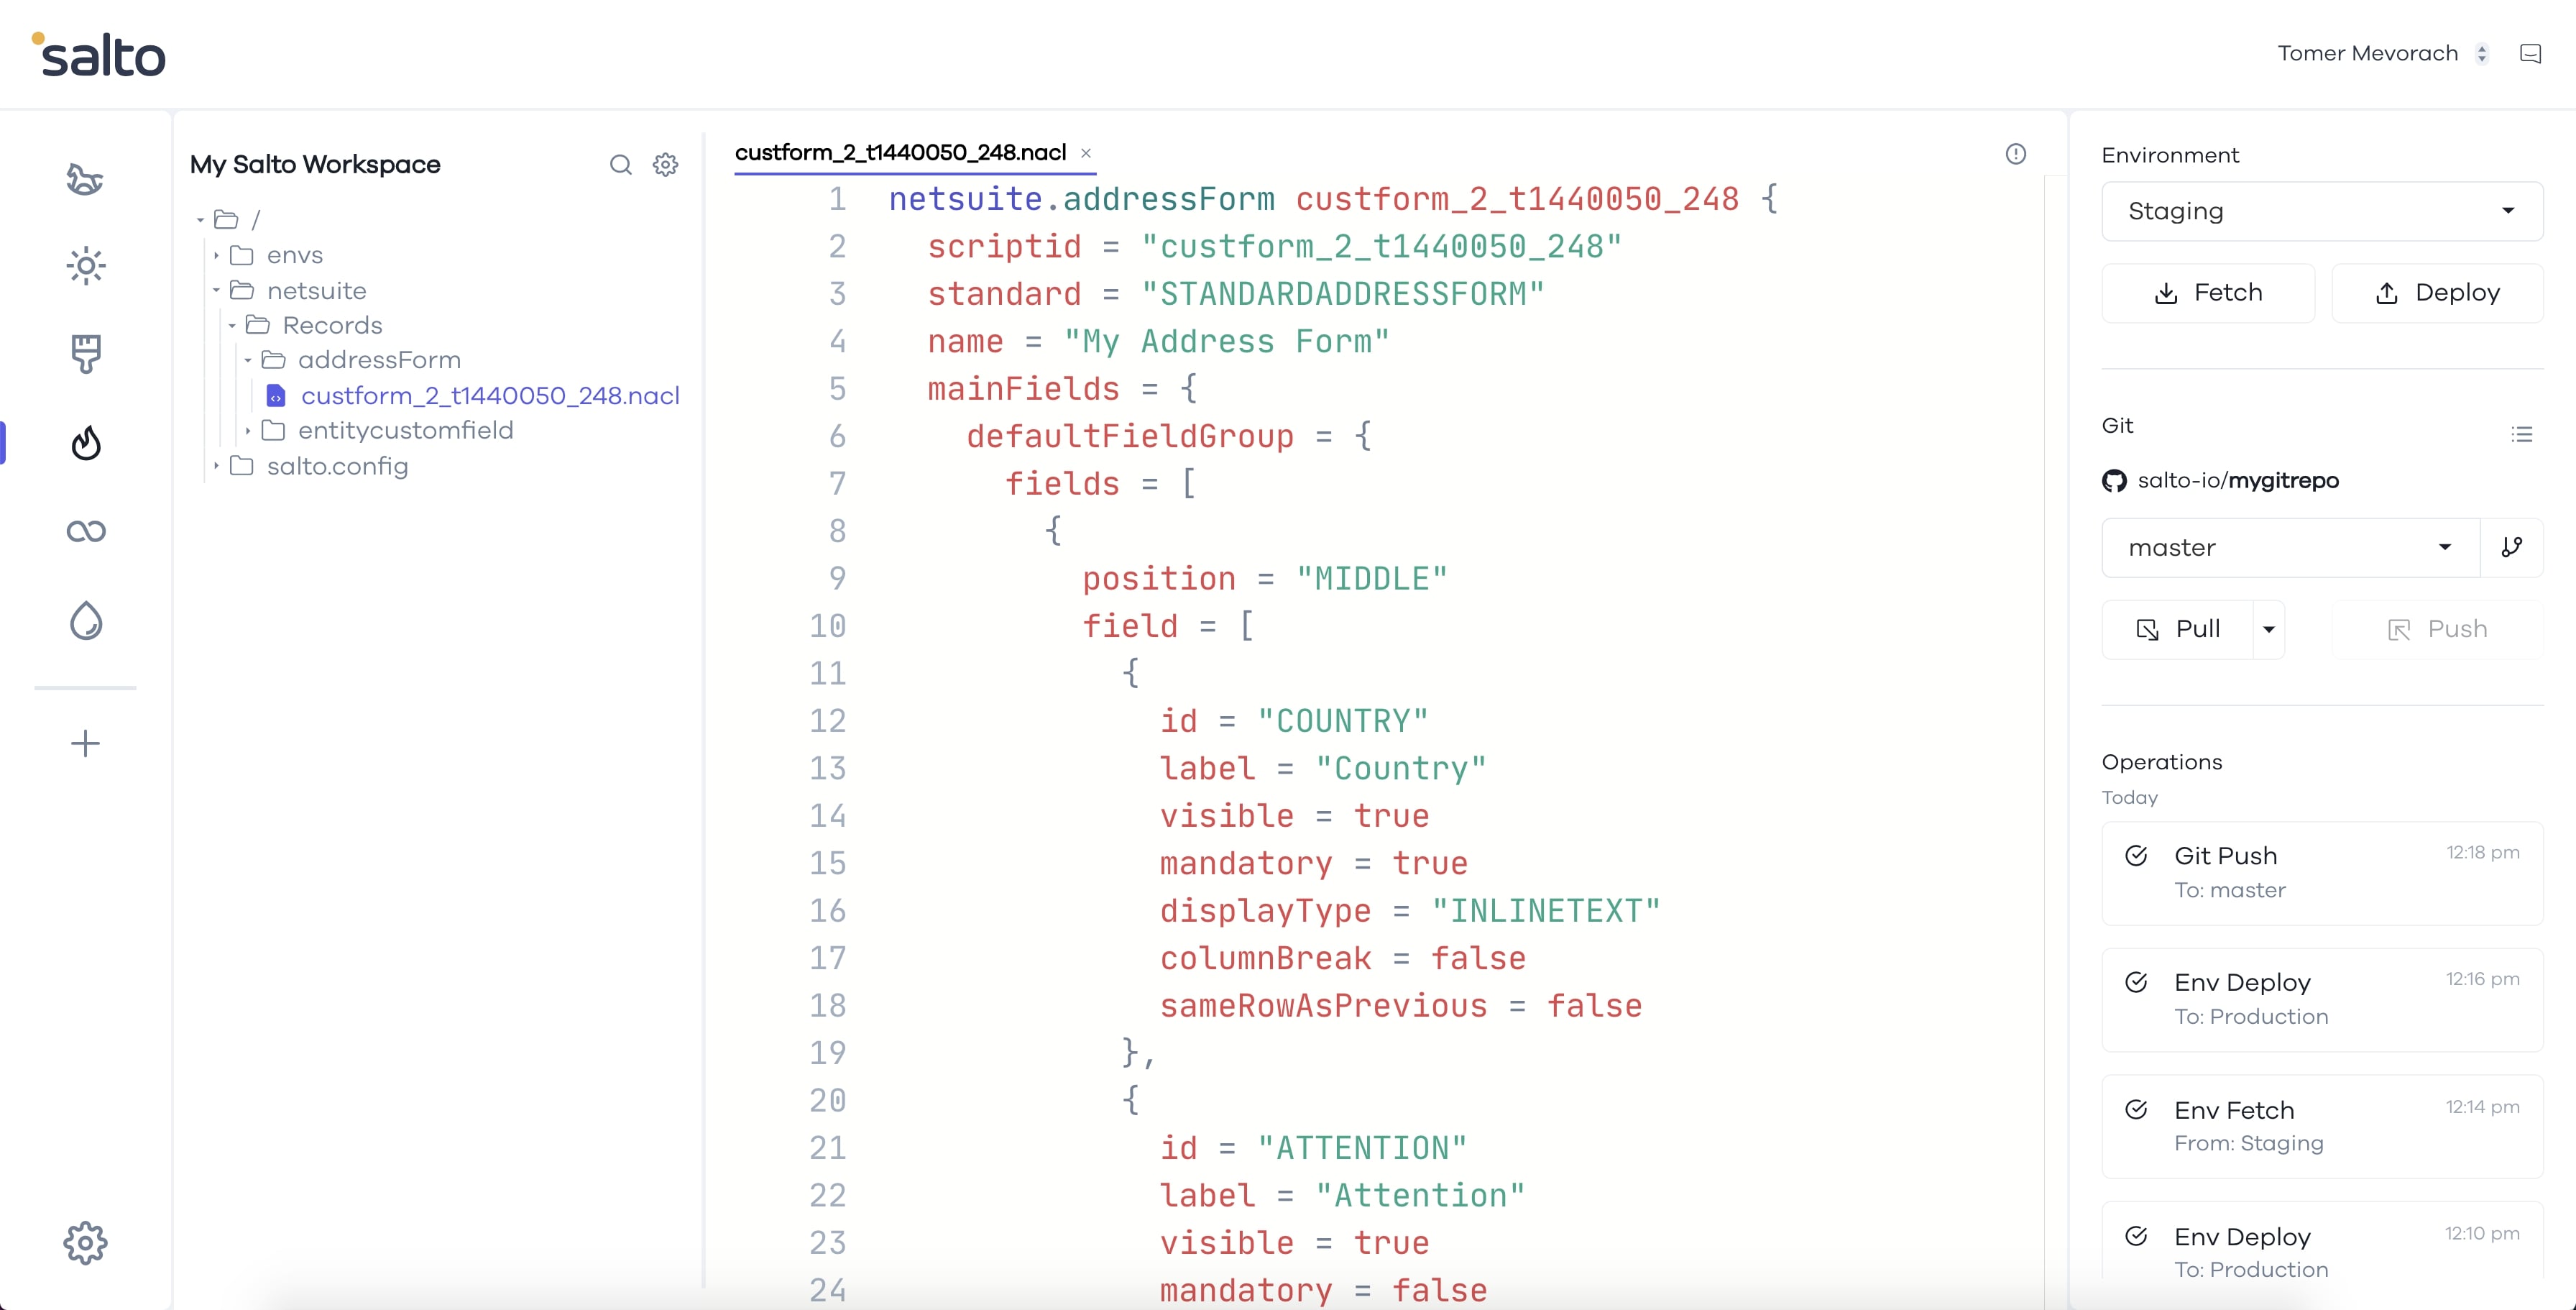Collapse the Records folder
The image size is (2576, 1310).
[x=232, y=326]
